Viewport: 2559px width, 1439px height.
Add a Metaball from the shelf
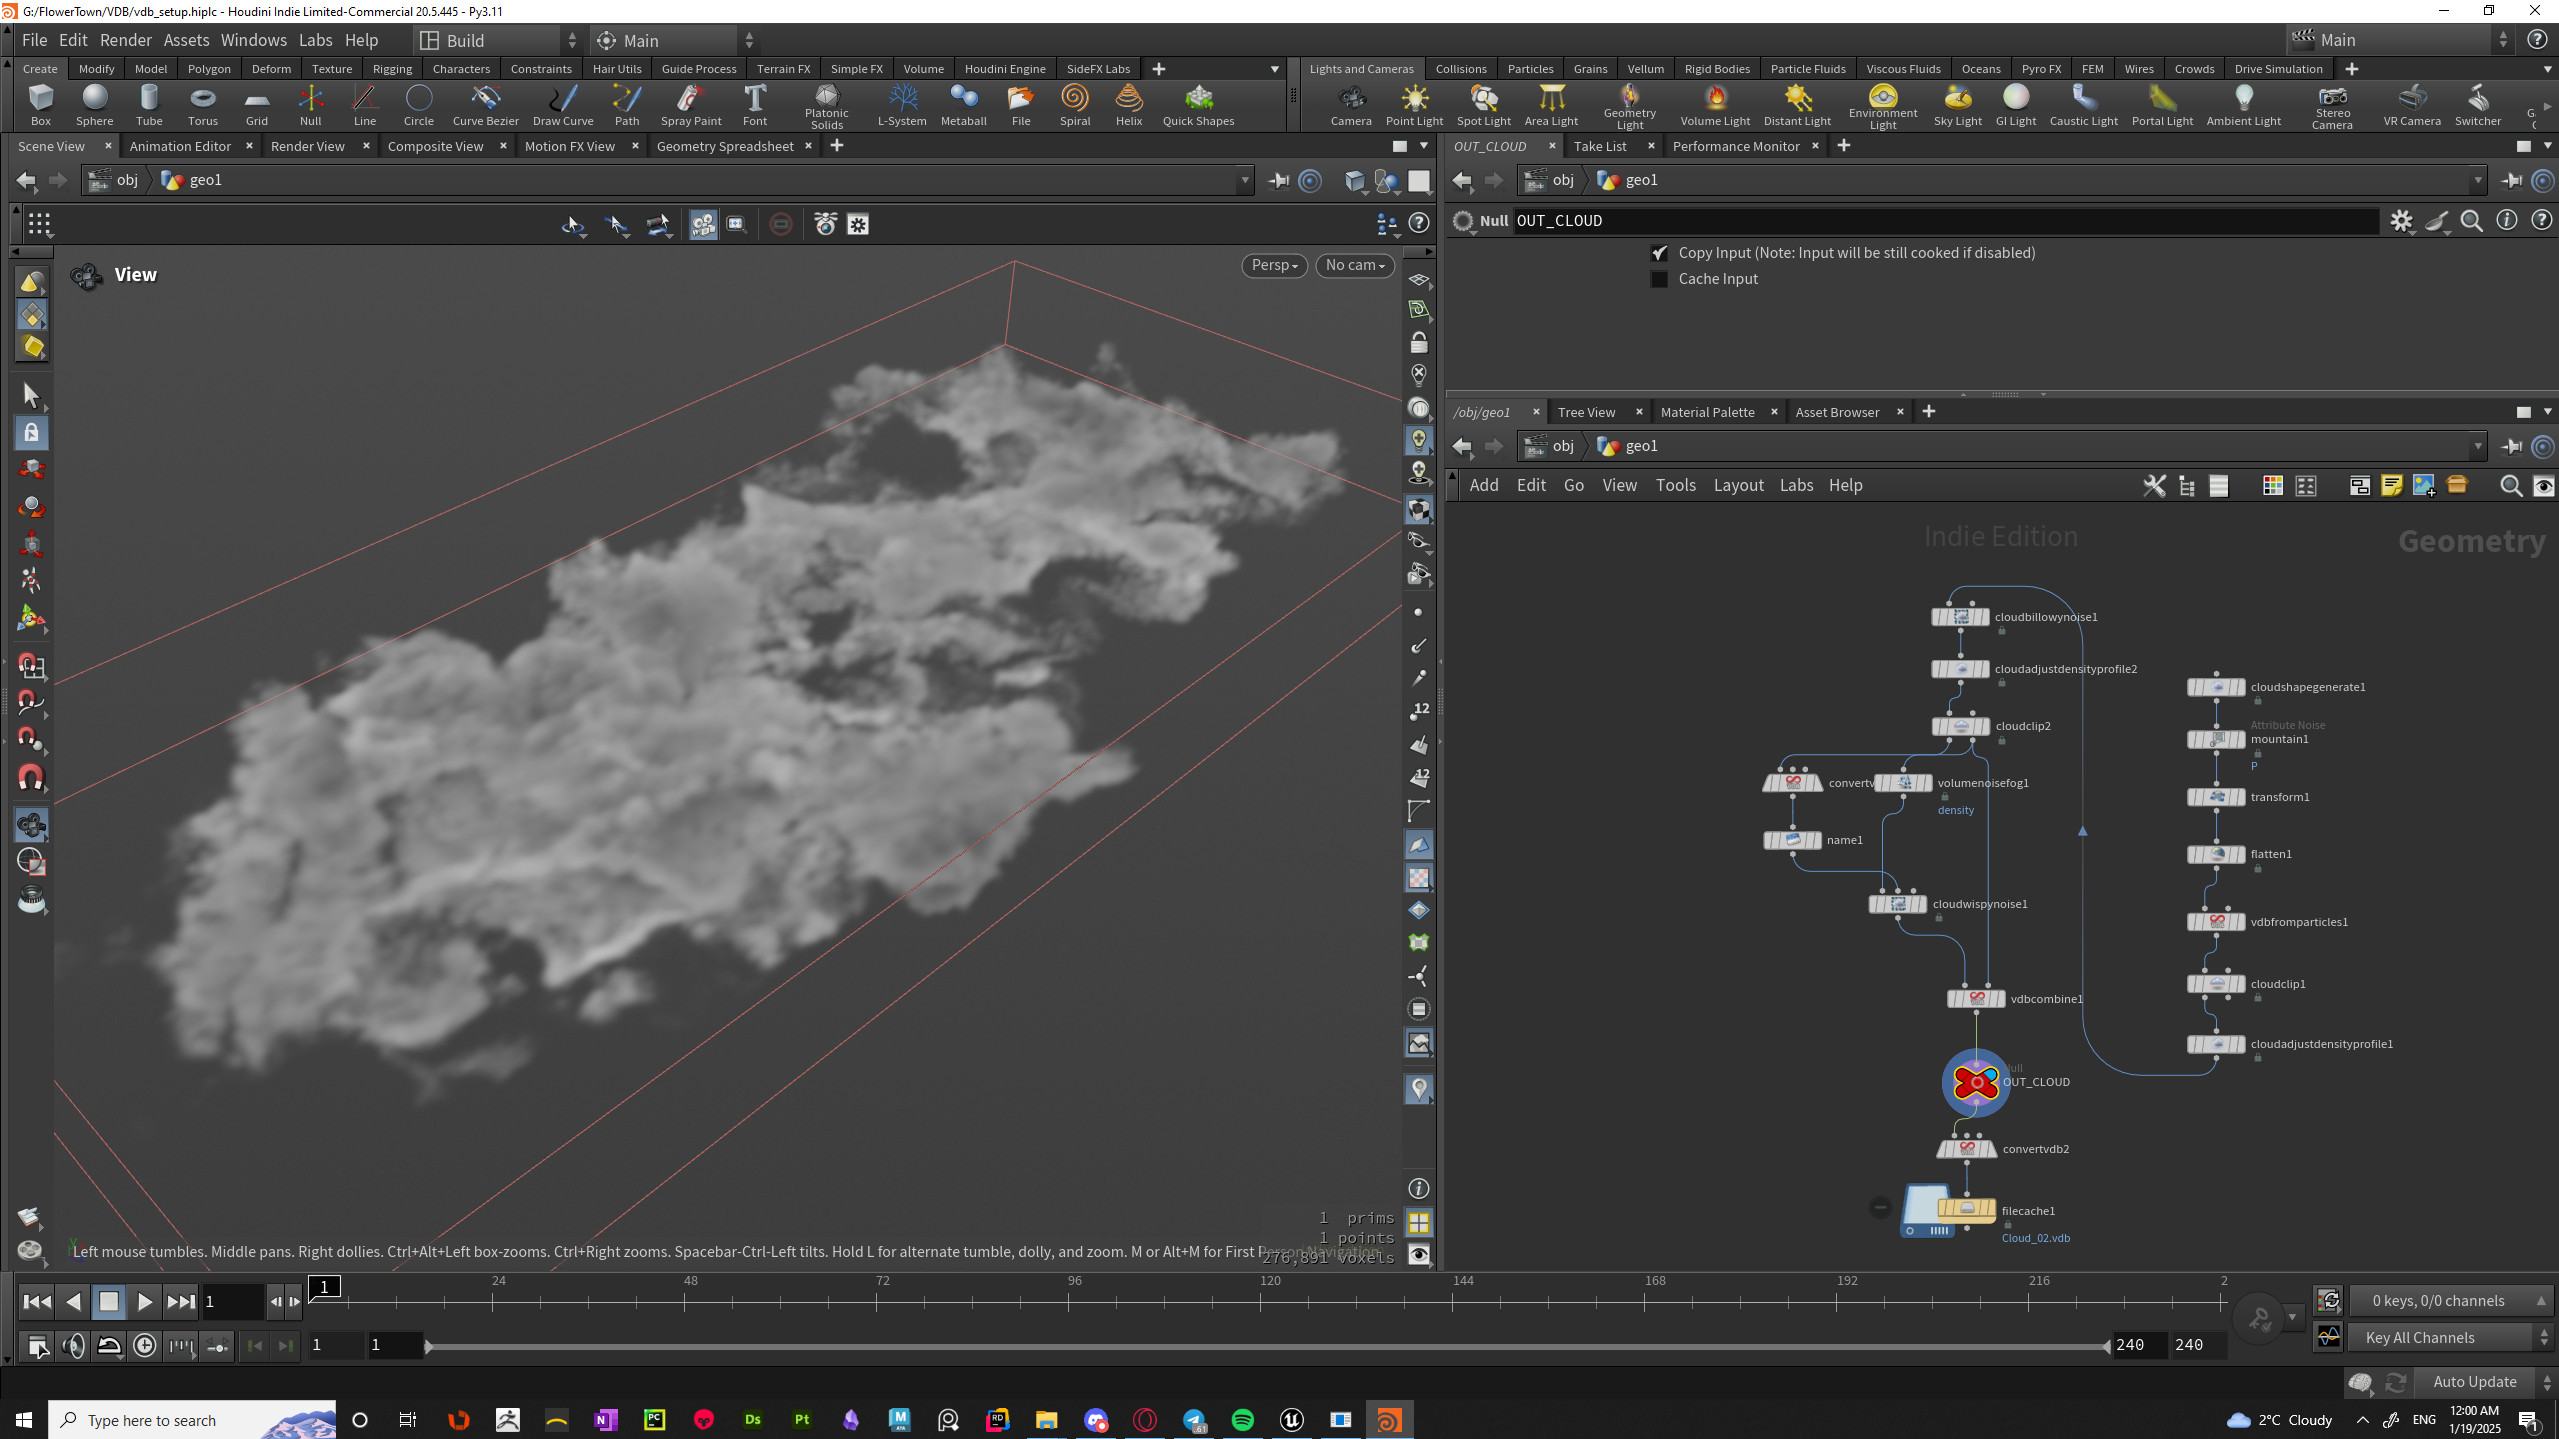click(x=964, y=105)
